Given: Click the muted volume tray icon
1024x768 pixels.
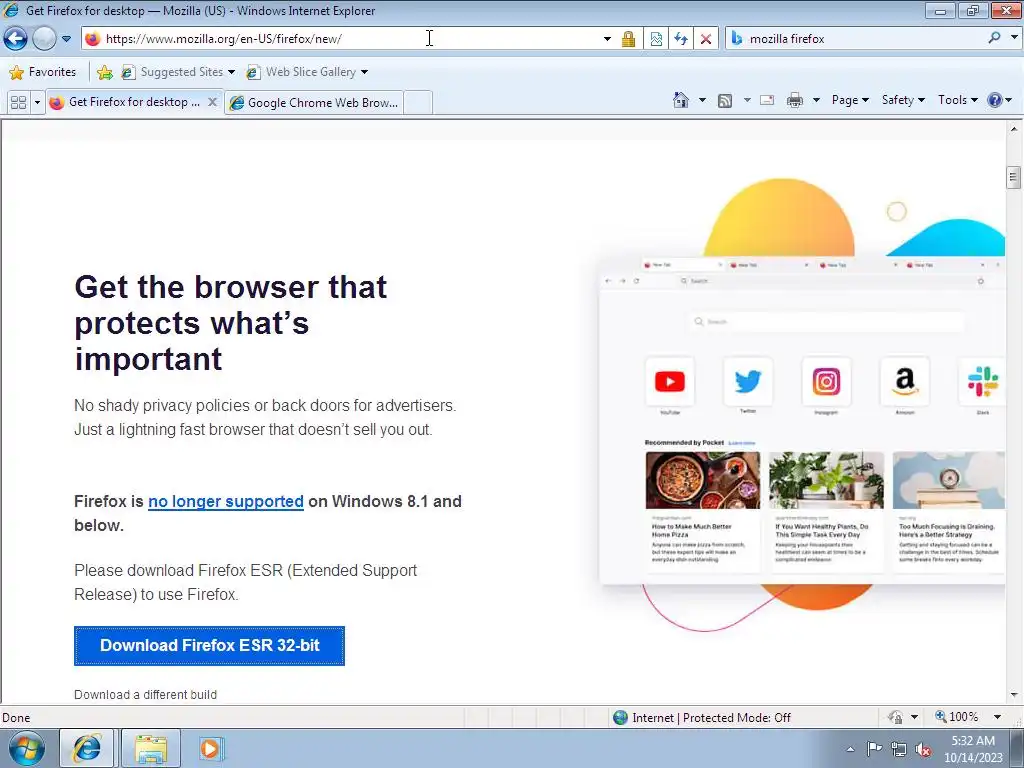Looking at the screenshot, I should coord(923,749).
